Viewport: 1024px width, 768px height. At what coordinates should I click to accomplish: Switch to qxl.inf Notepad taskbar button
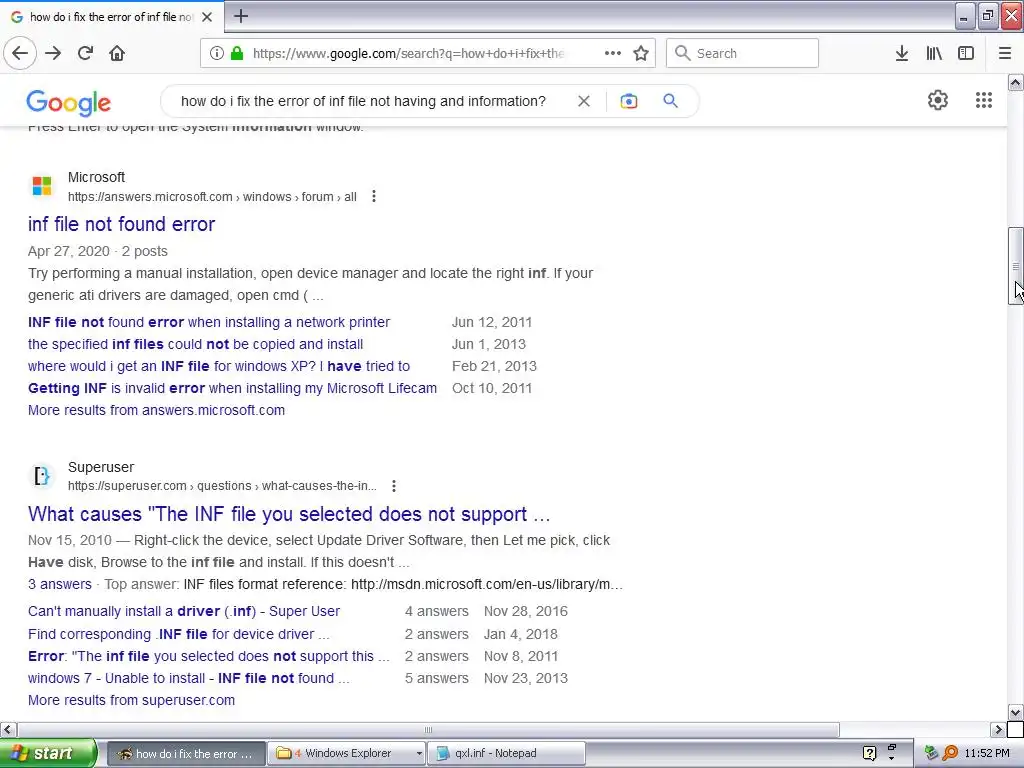point(506,754)
